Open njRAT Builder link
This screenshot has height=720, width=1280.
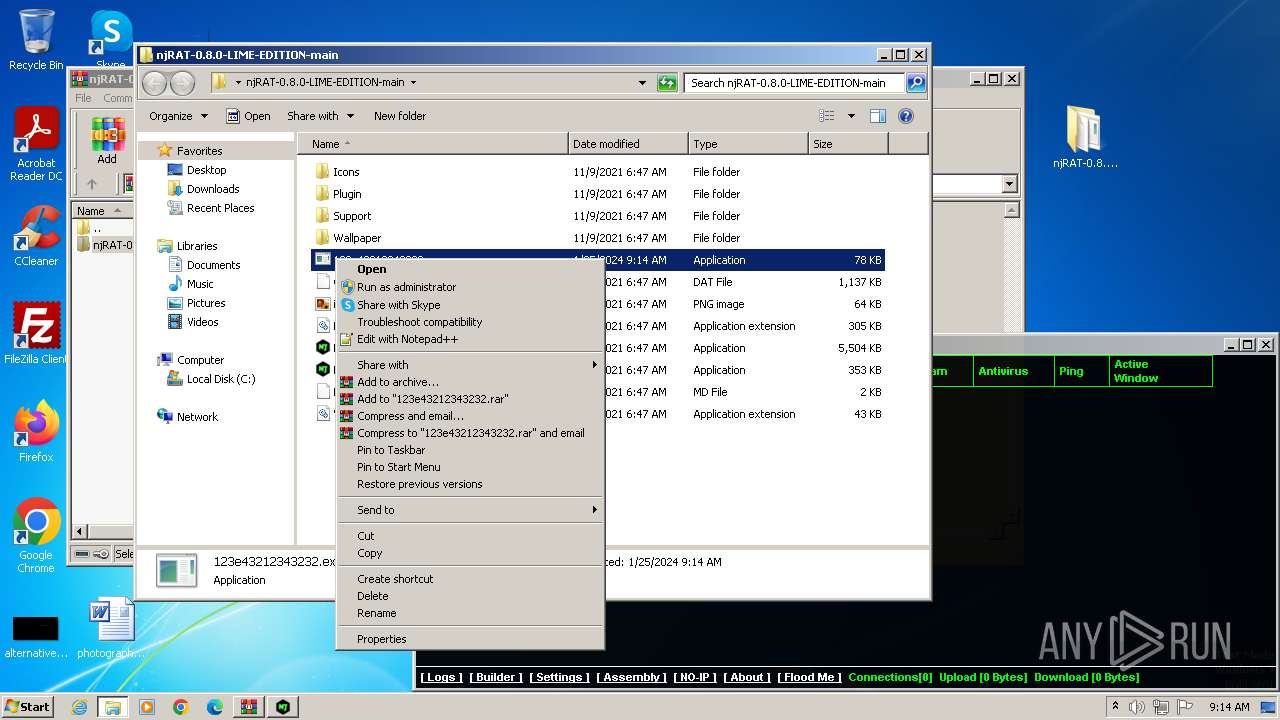click(495, 677)
